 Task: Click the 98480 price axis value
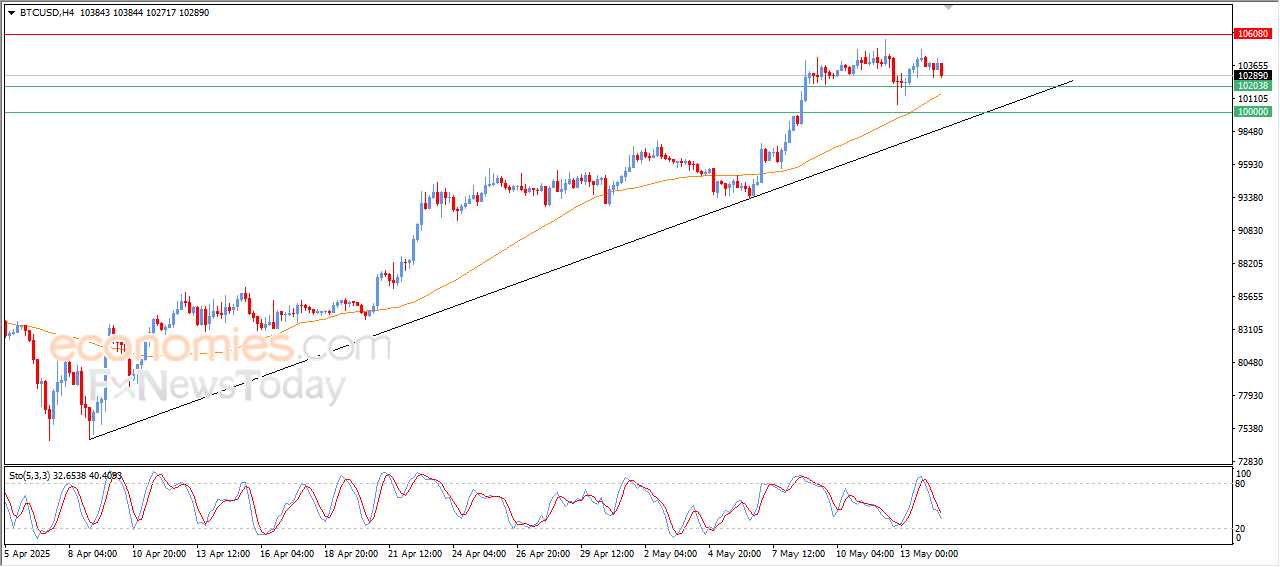pyautogui.click(x=1251, y=132)
